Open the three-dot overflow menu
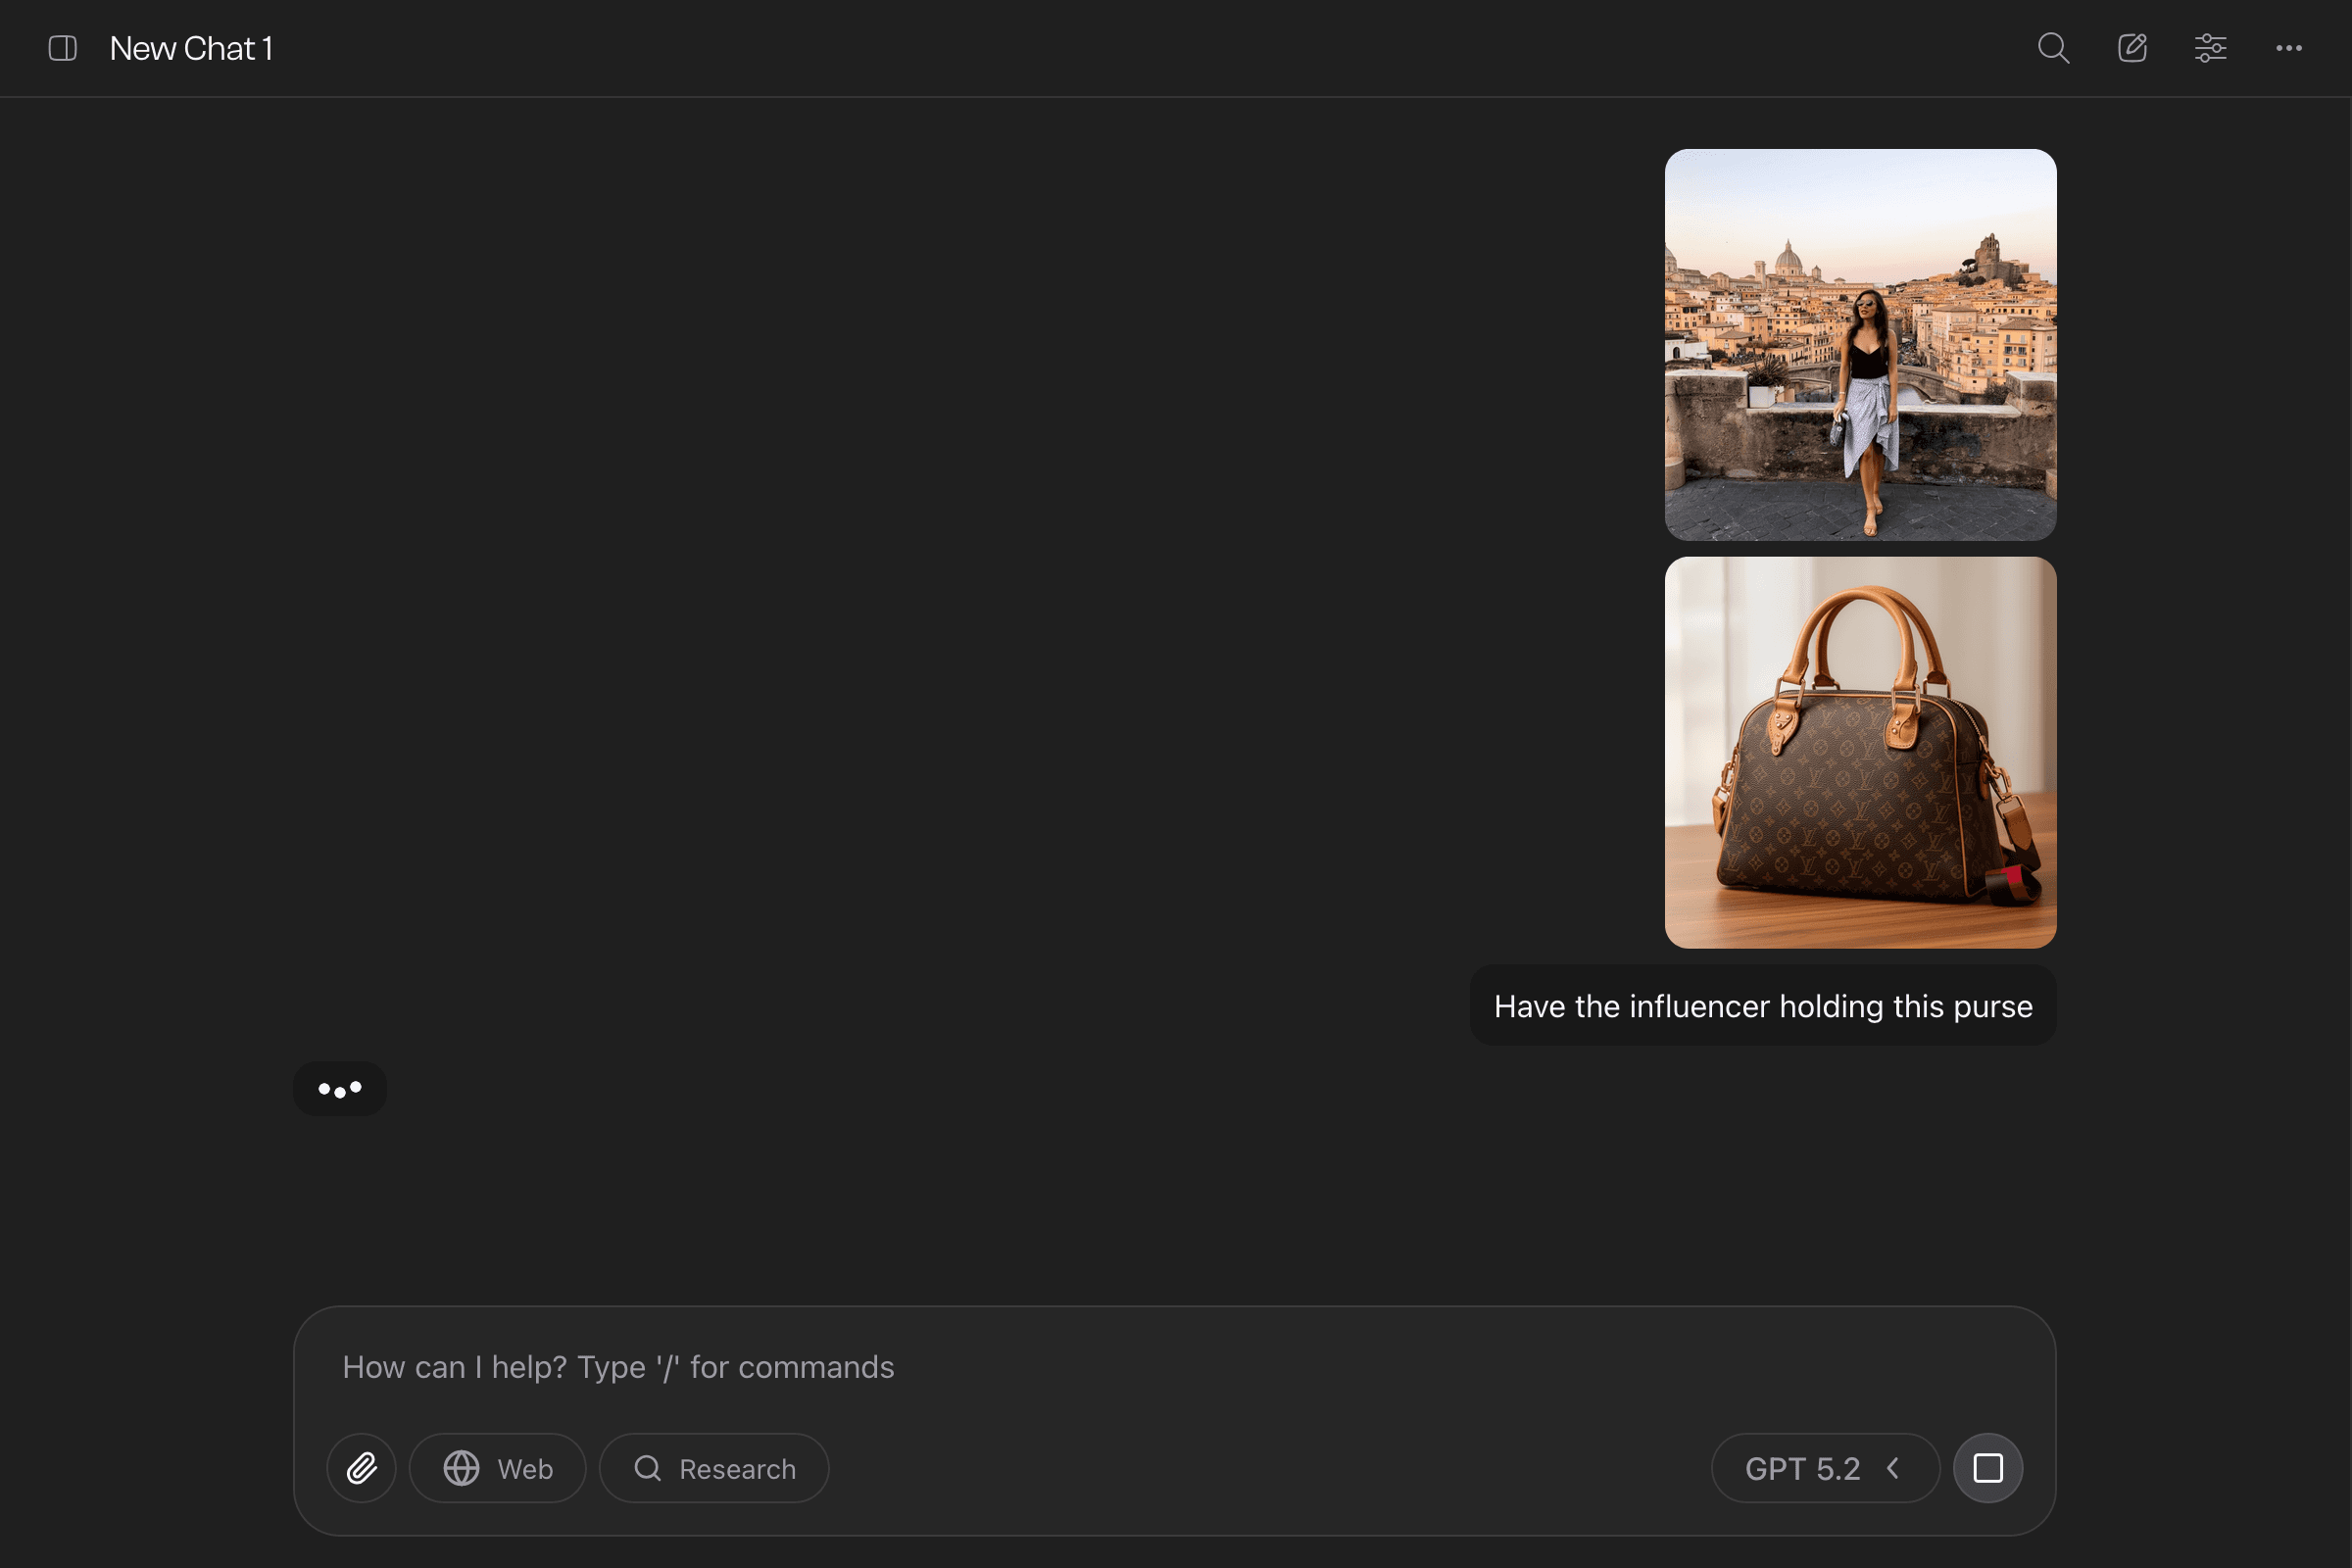 pyautogui.click(x=2289, y=47)
